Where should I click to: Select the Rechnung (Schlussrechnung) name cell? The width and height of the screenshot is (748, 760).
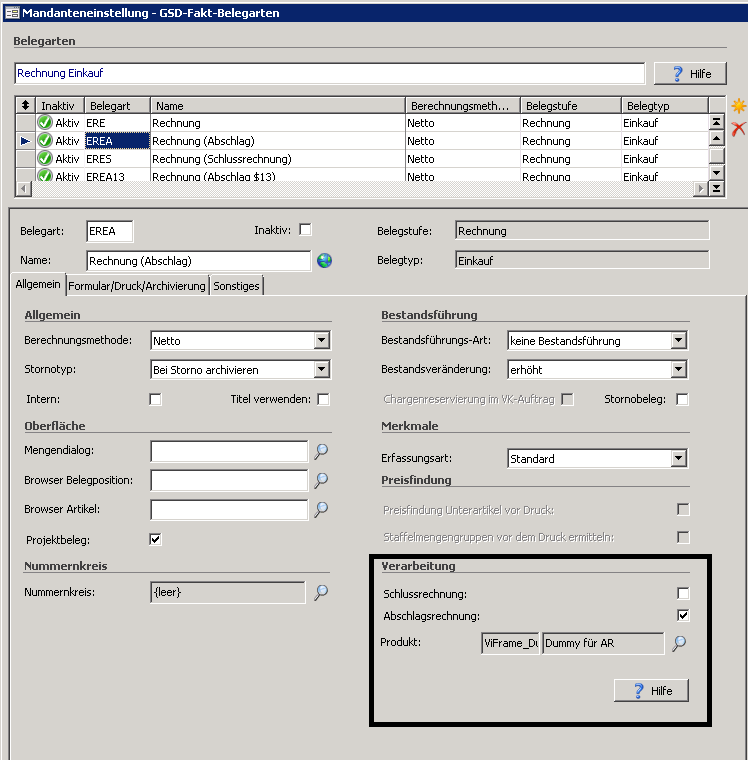pos(278,159)
